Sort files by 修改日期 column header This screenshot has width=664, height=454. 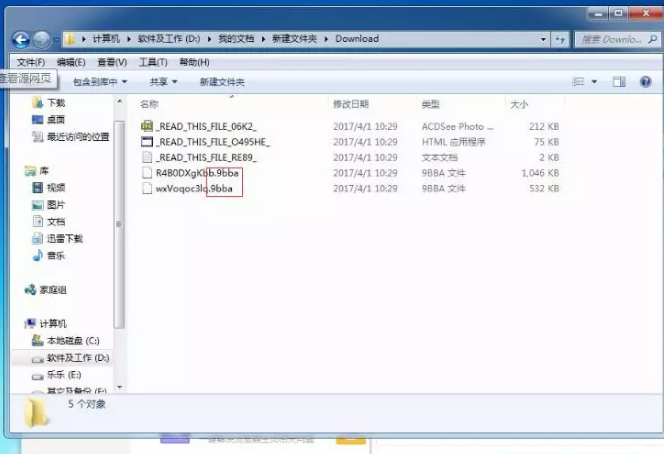[x=350, y=104]
